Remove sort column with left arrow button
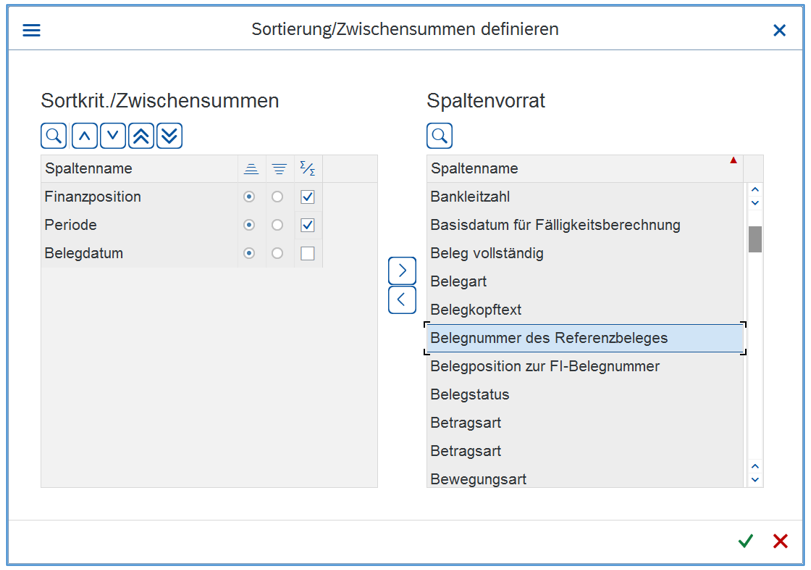 tap(401, 299)
